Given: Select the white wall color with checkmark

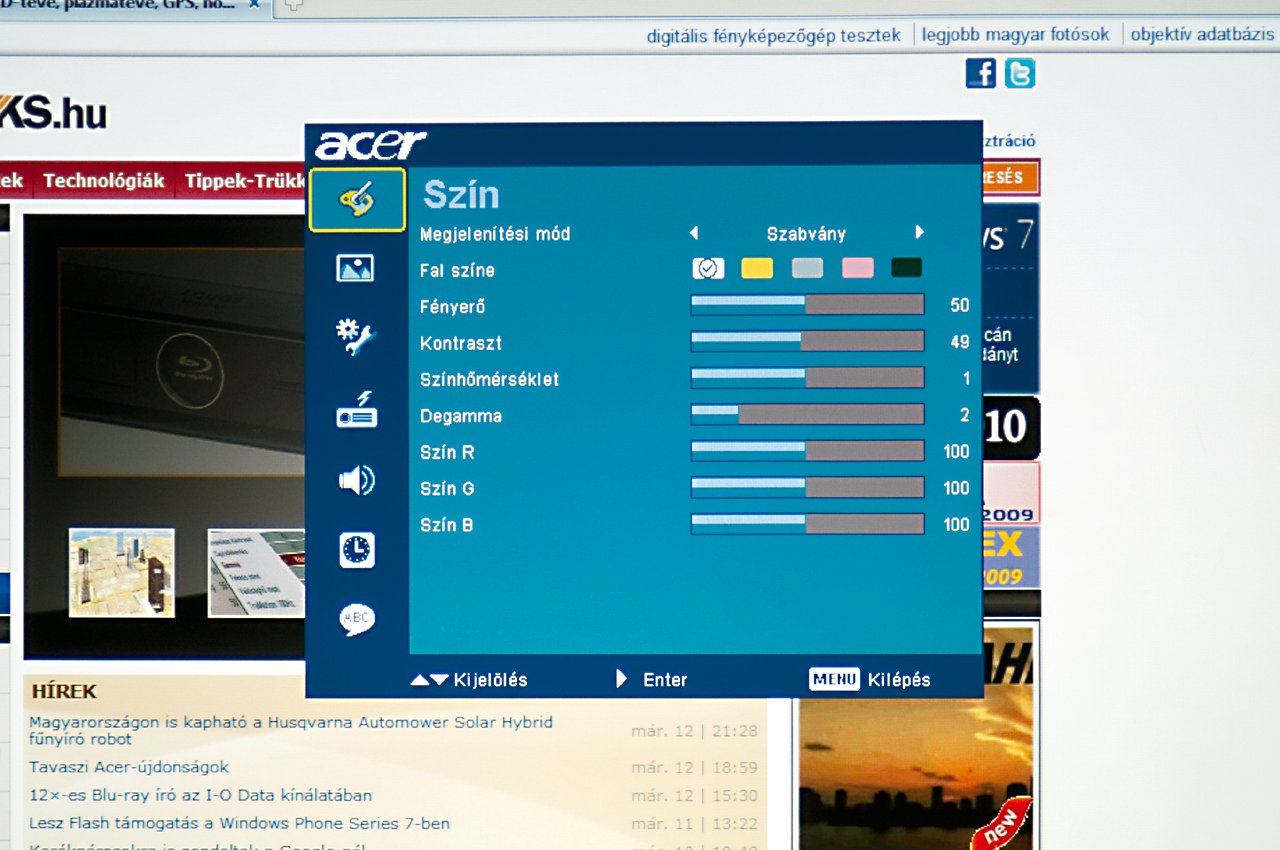Looking at the screenshot, I should click(x=708, y=268).
